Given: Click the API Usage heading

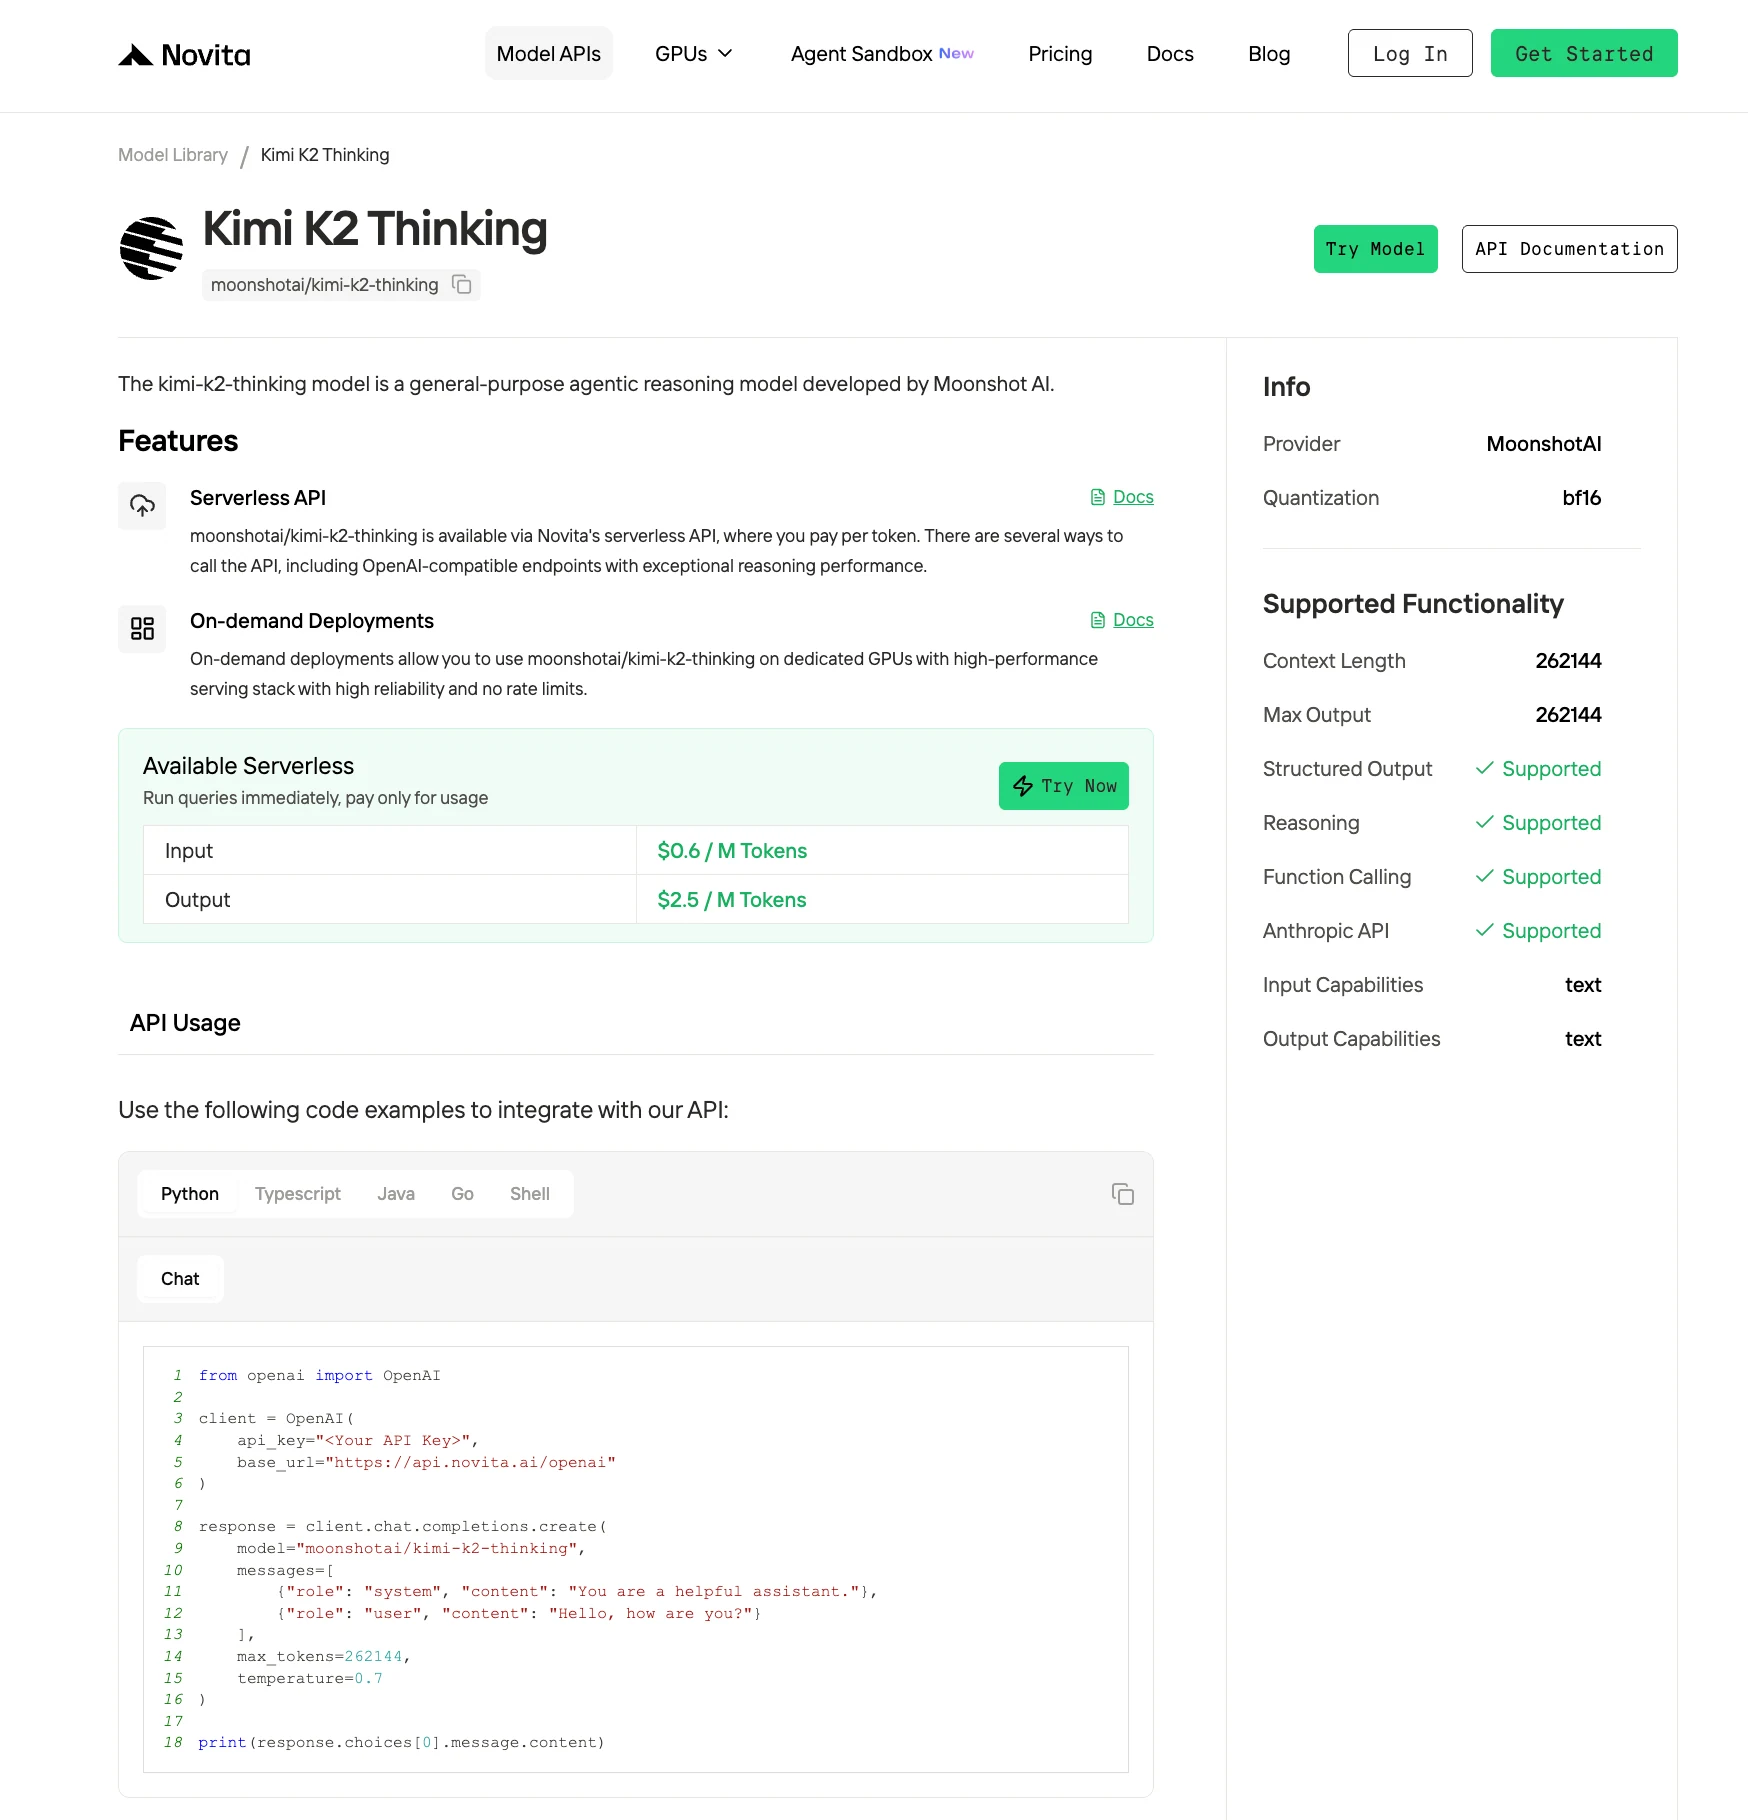Looking at the screenshot, I should pyautogui.click(x=185, y=1023).
